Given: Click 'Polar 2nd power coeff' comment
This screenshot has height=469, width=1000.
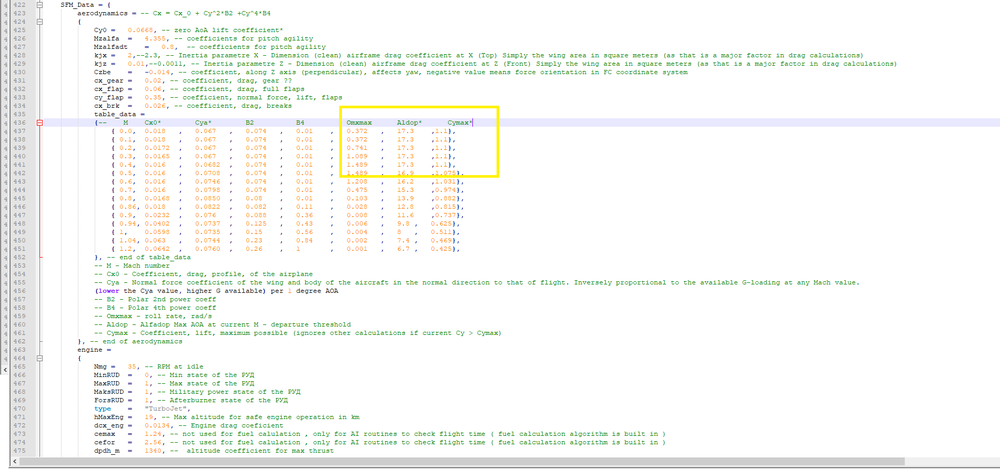Looking at the screenshot, I should [160, 299].
